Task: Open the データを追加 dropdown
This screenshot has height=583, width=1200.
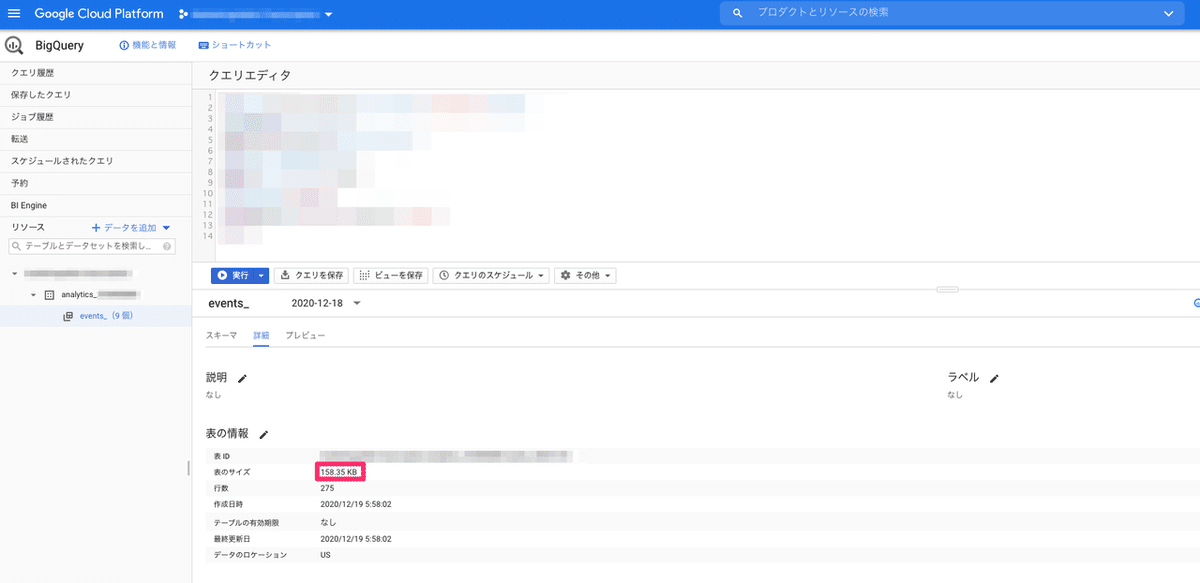Action: [x=131, y=228]
